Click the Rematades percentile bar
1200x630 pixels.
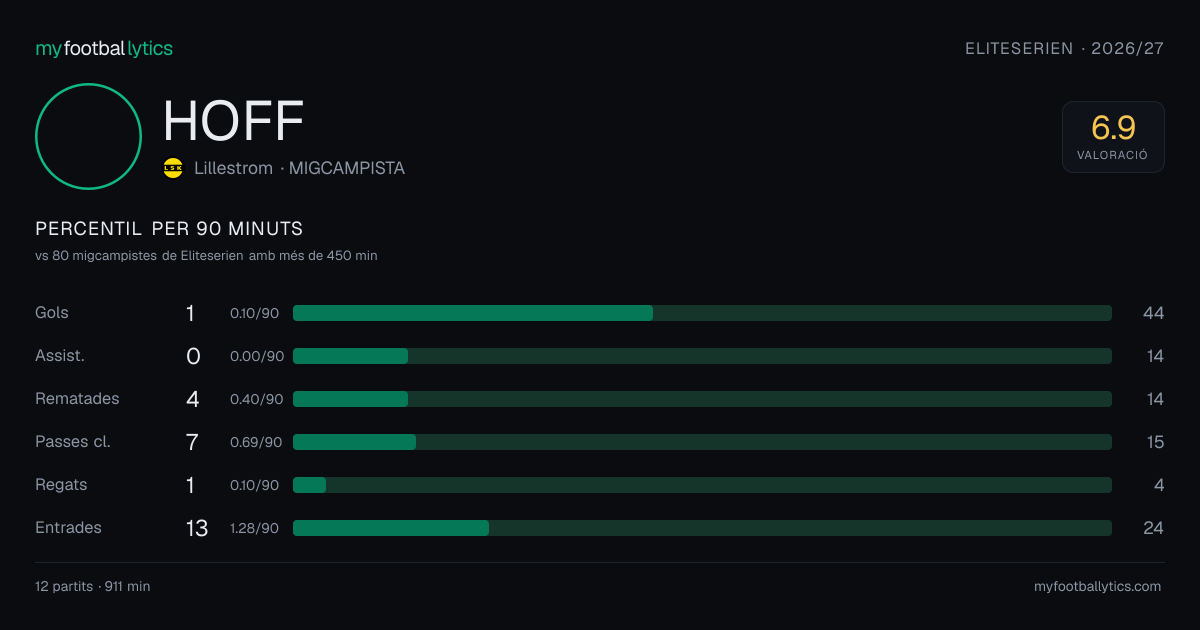click(x=702, y=399)
